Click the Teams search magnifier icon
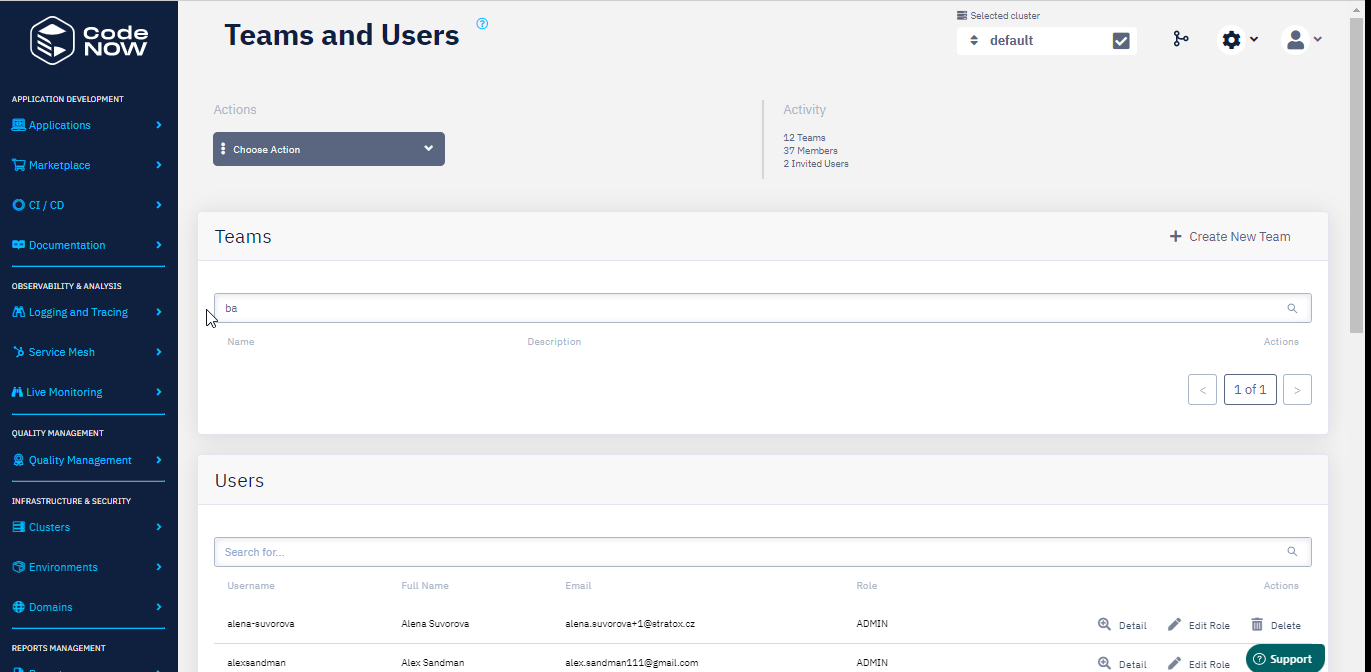The width and height of the screenshot is (1371, 672). (1292, 308)
